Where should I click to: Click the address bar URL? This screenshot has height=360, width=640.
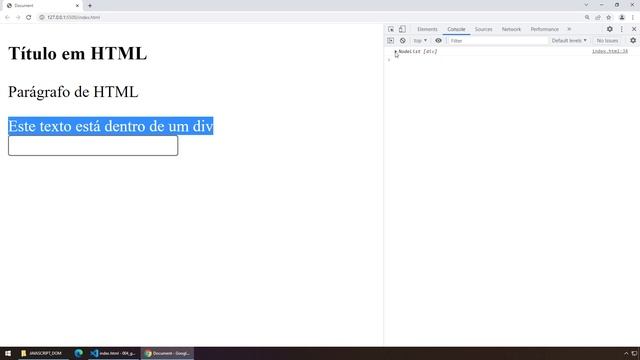(x=73, y=18)
